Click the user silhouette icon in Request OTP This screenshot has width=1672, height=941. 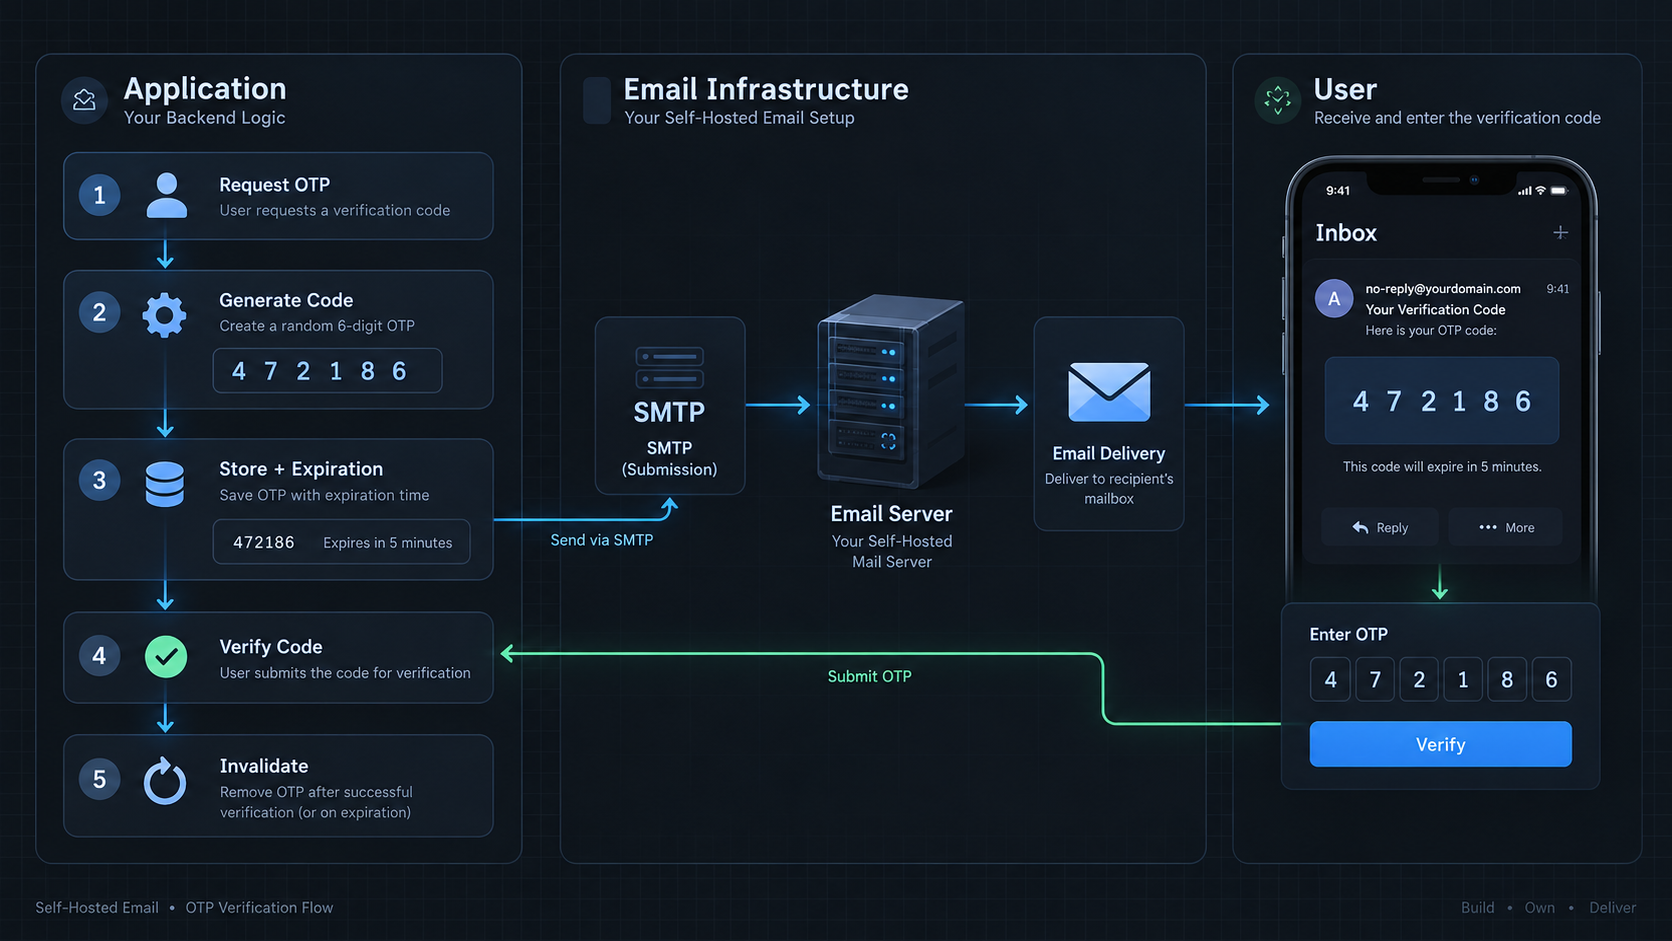pos(166,195)
